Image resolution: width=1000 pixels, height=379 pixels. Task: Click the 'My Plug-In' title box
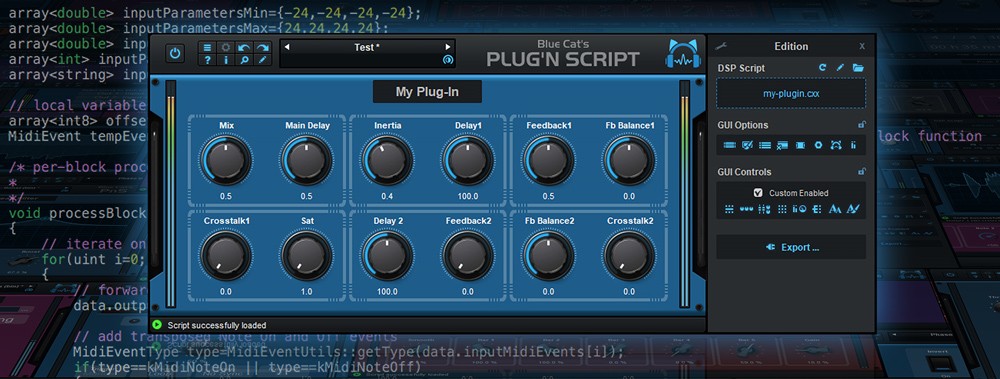point(427,92)
